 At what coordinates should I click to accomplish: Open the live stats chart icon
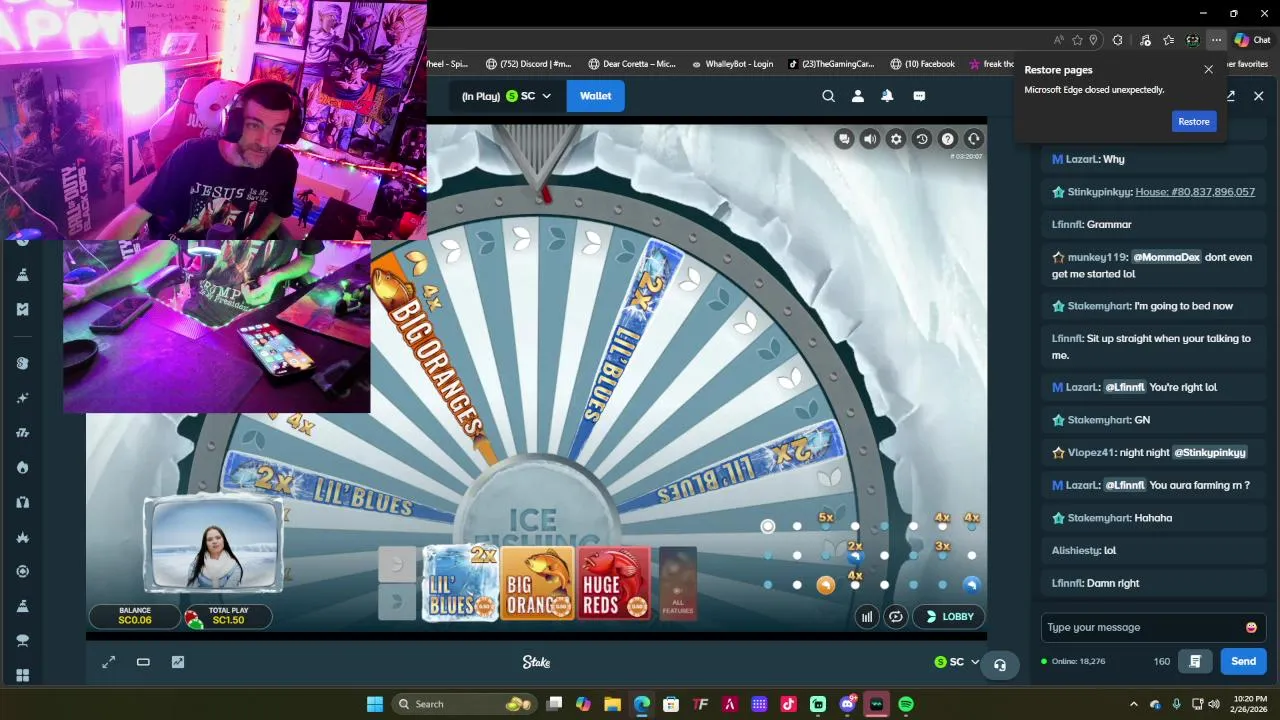click(178, 662)
